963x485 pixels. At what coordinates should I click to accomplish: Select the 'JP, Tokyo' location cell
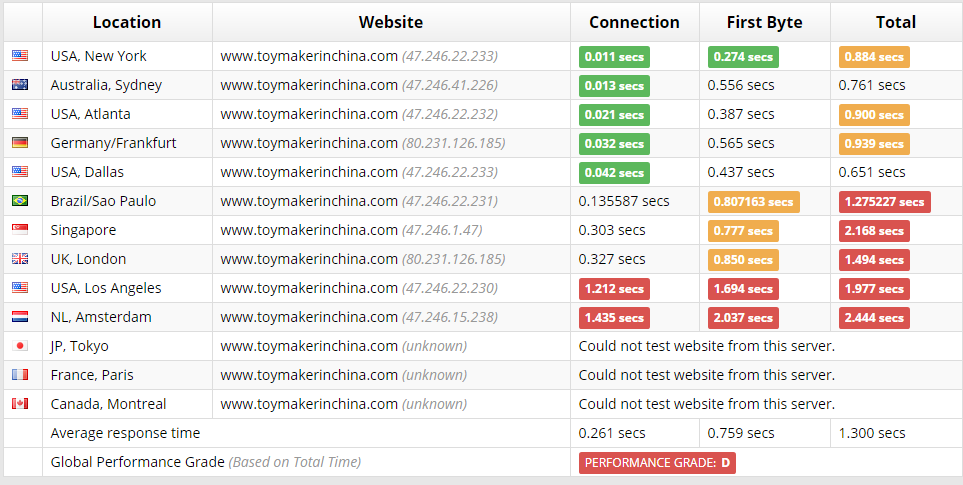click(127, 346)
